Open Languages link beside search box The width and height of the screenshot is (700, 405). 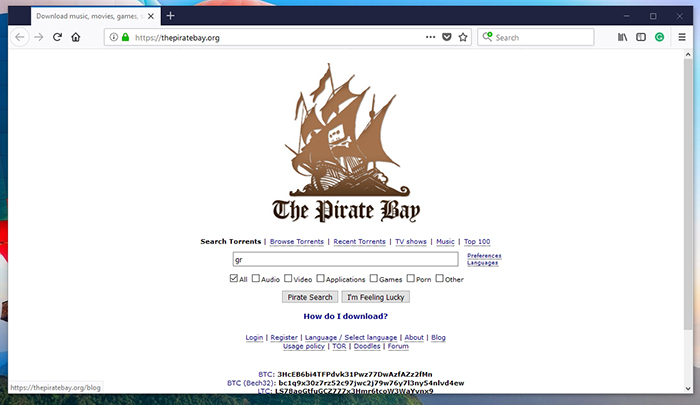483,263
